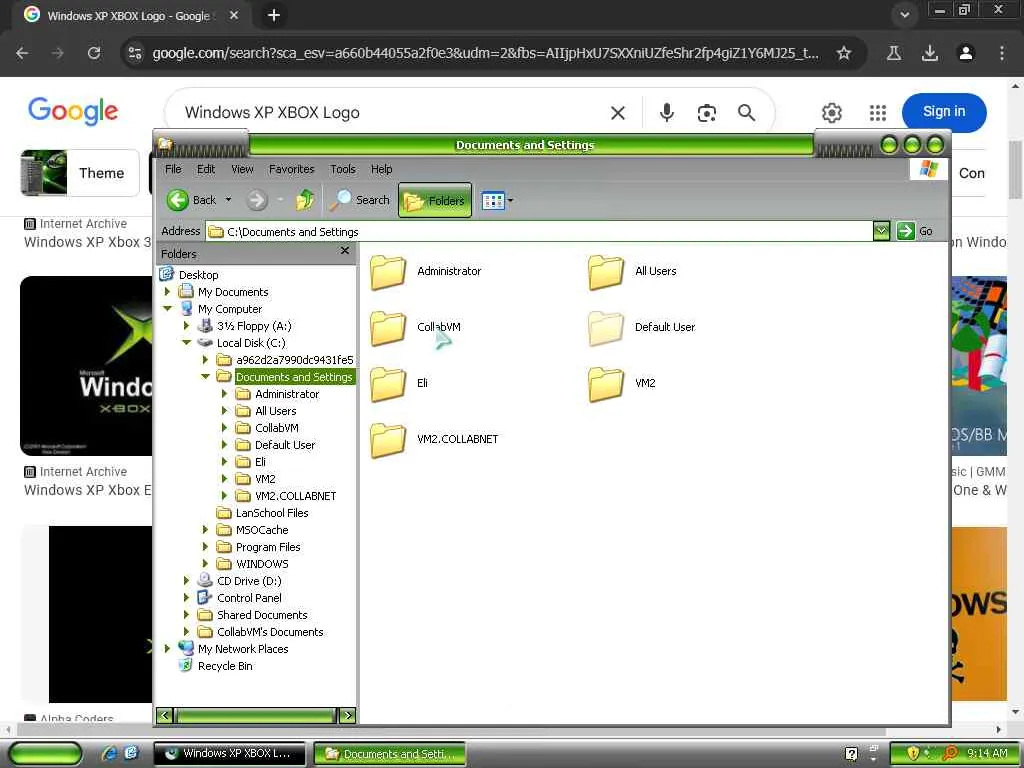Close the Folders side pane
Viewport: 1024px width, 768px height.
pyautogui.click(x=345, y=251)
